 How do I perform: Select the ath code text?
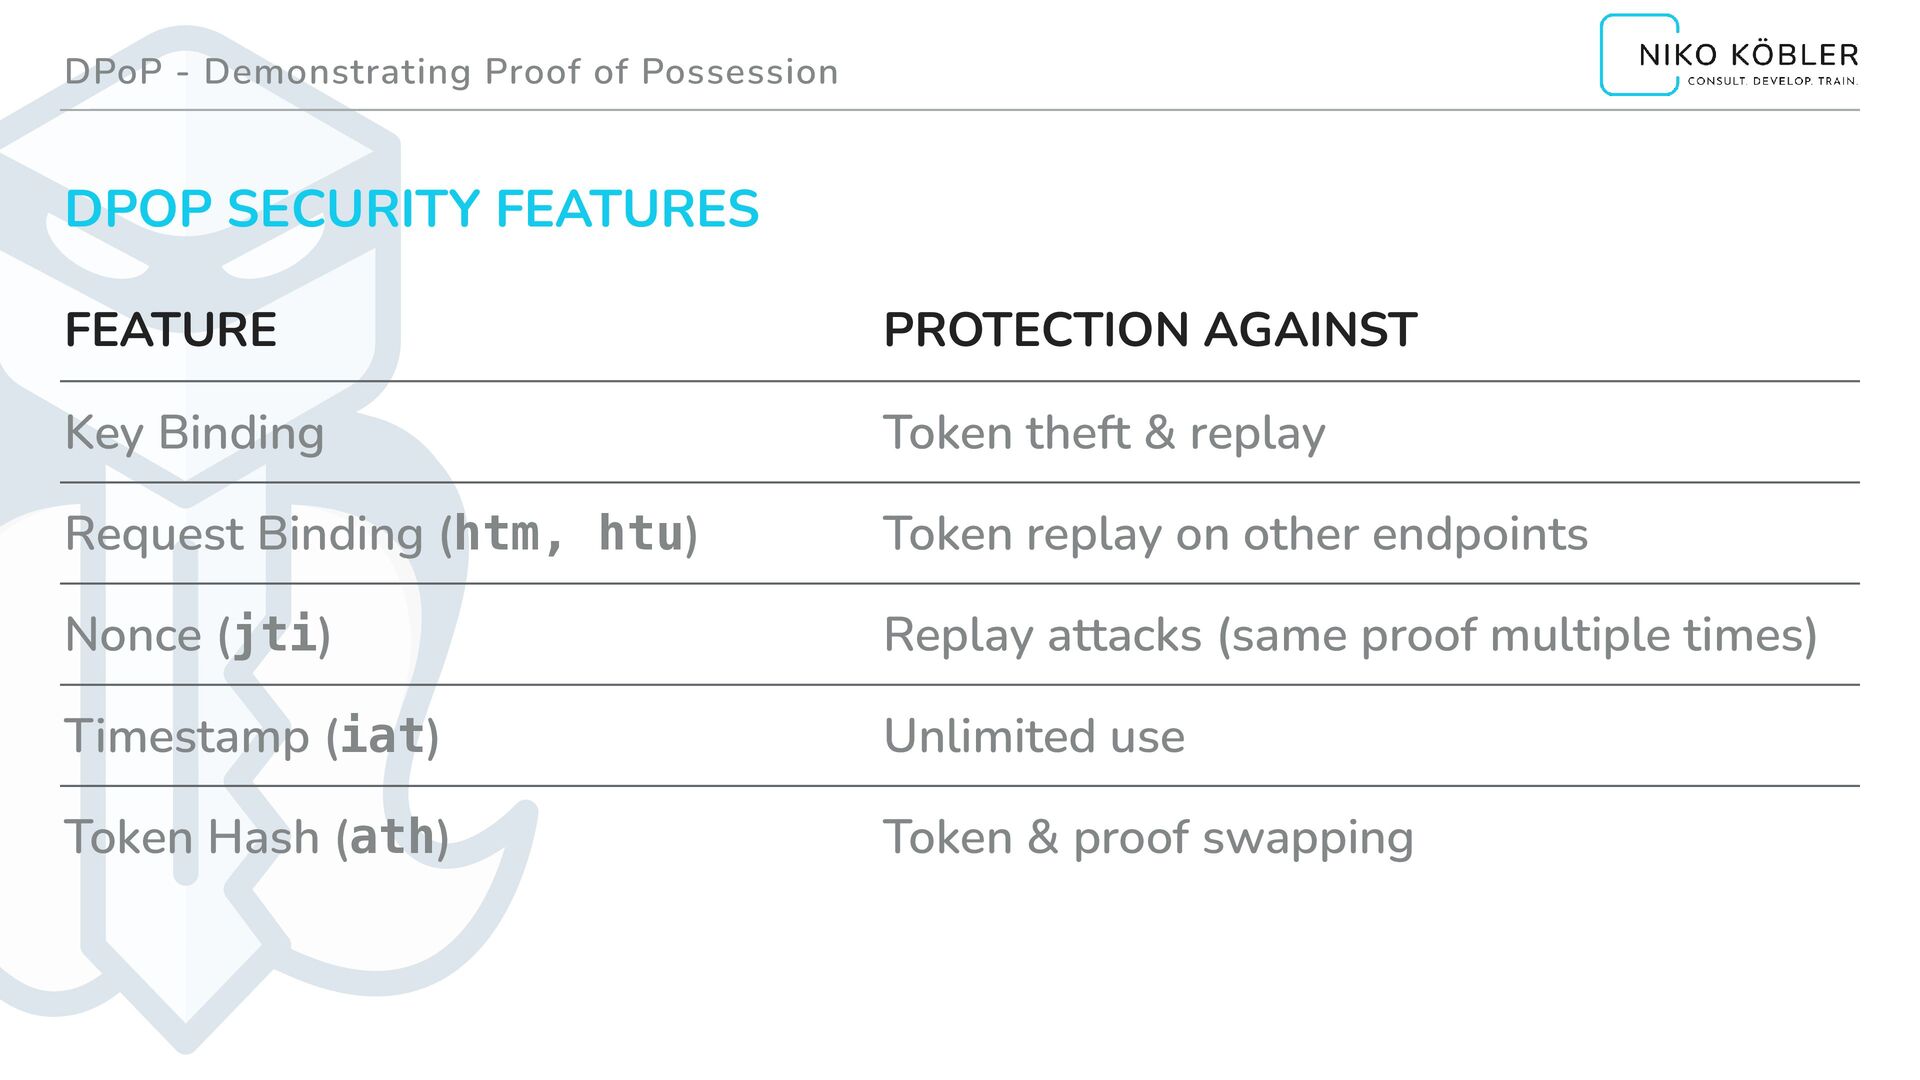[x=392, y=837]
